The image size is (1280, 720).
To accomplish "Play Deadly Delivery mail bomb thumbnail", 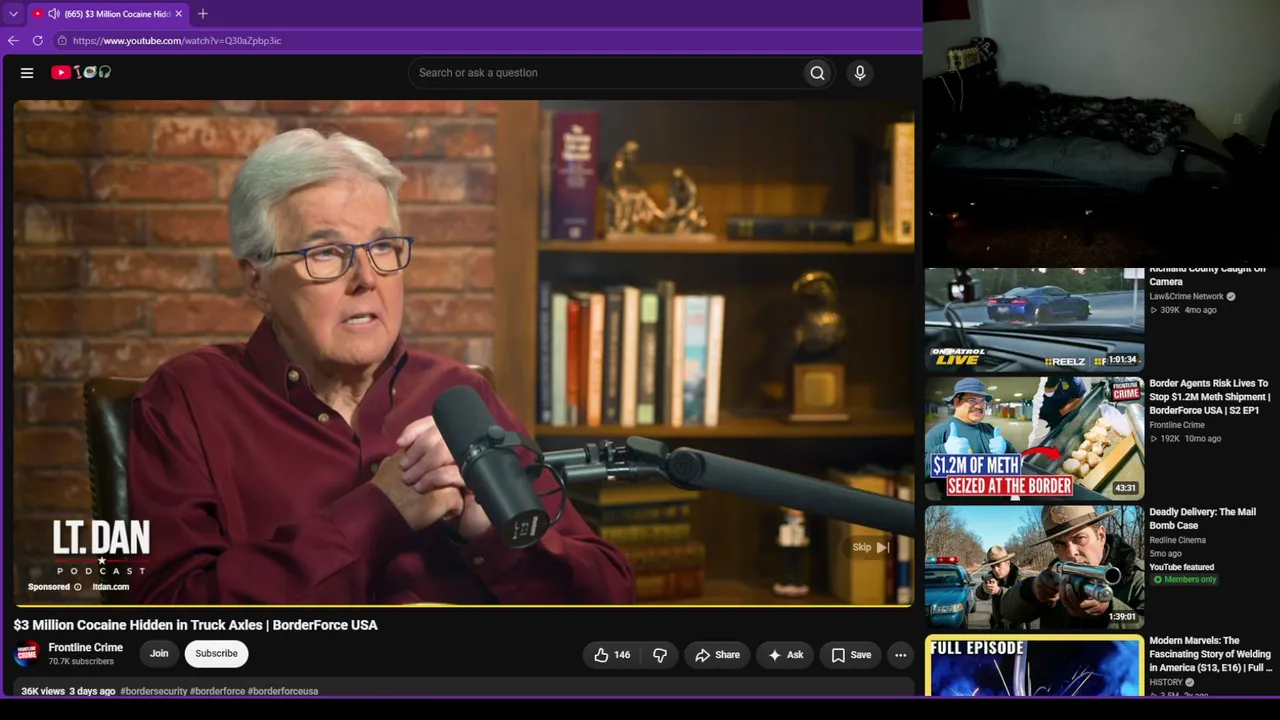I will click(1034, 567).
